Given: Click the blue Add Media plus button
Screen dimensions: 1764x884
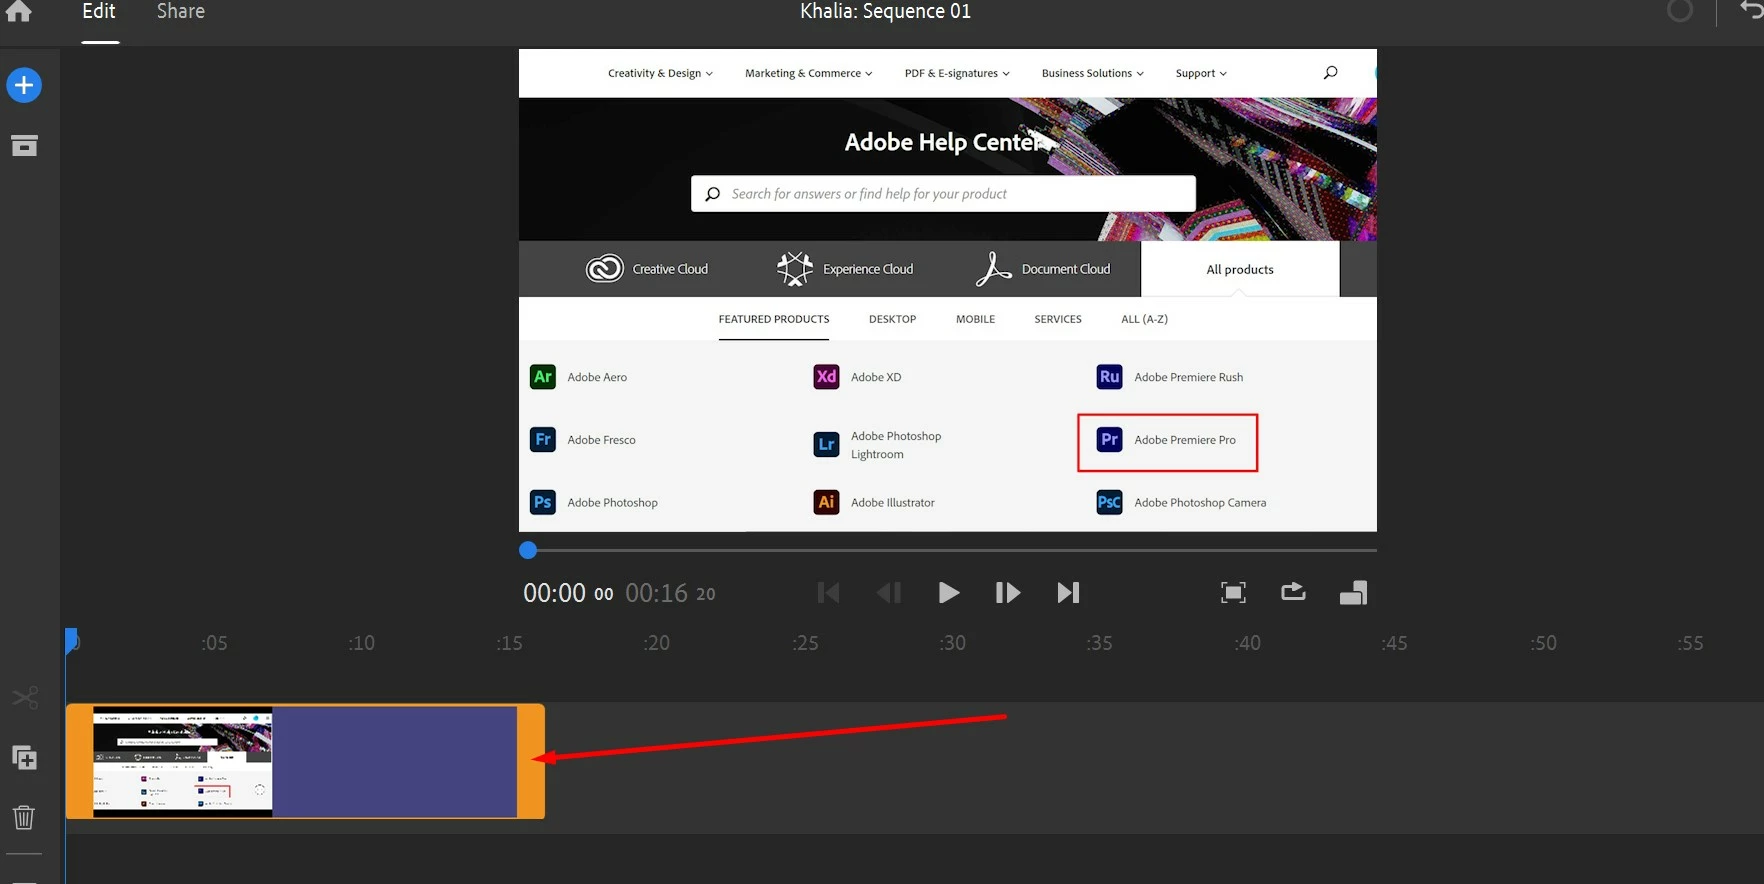Looking at the screenshot, I should [x=24, y=85].
